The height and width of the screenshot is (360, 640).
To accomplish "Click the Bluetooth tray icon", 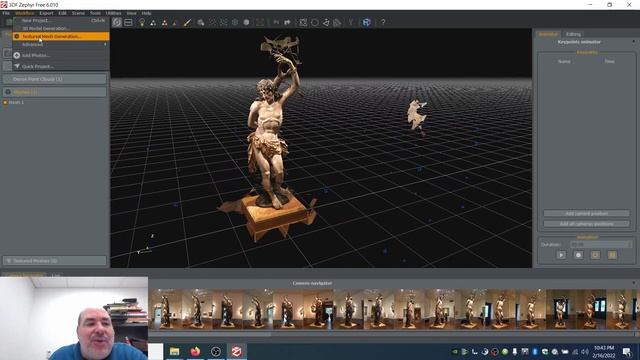I will [535, 351].
